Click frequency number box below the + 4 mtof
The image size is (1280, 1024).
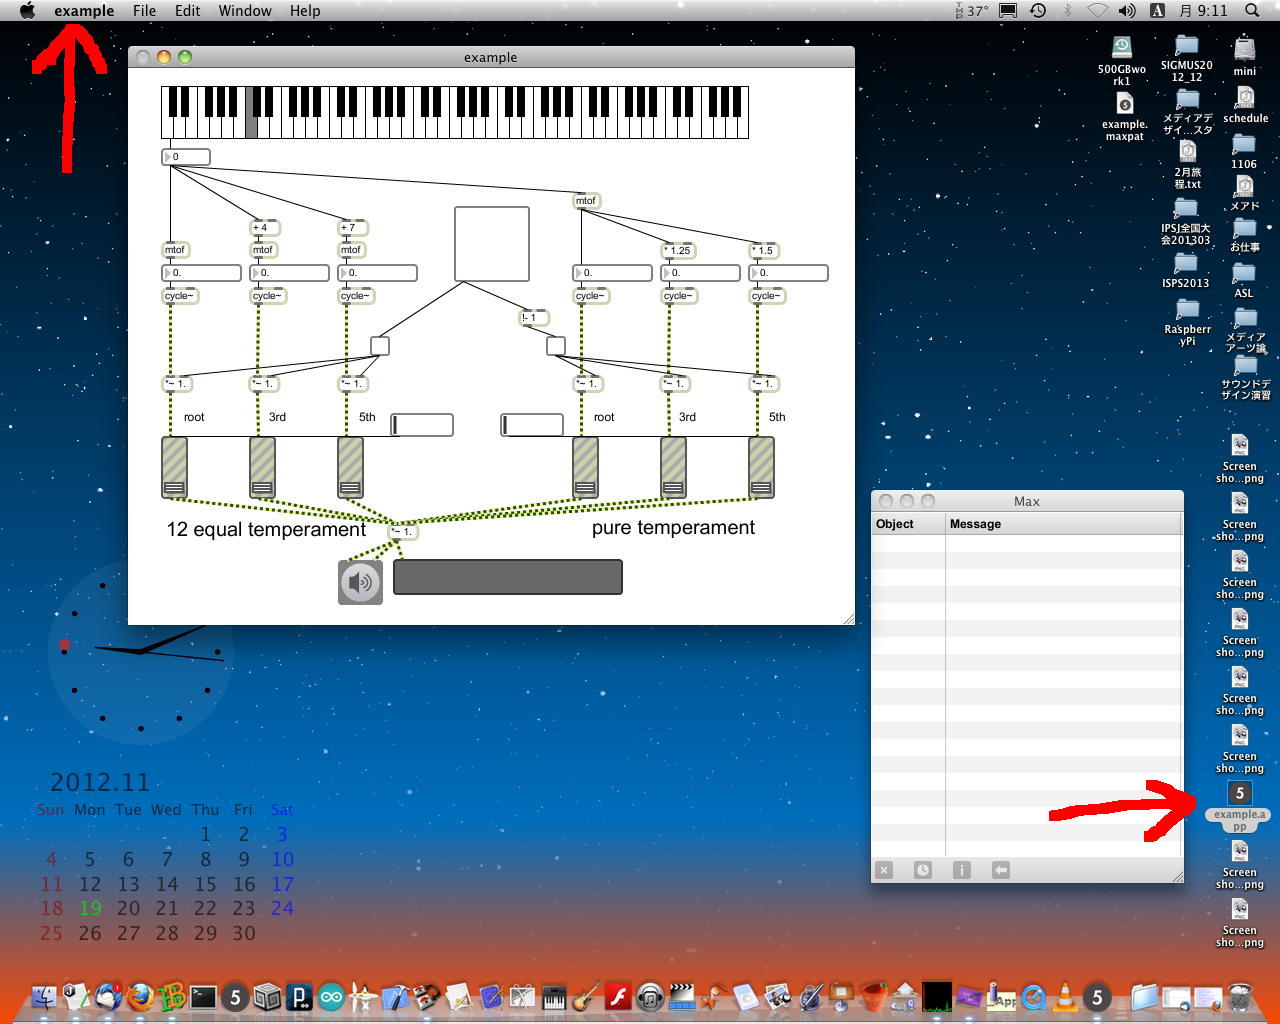point(289,273)
